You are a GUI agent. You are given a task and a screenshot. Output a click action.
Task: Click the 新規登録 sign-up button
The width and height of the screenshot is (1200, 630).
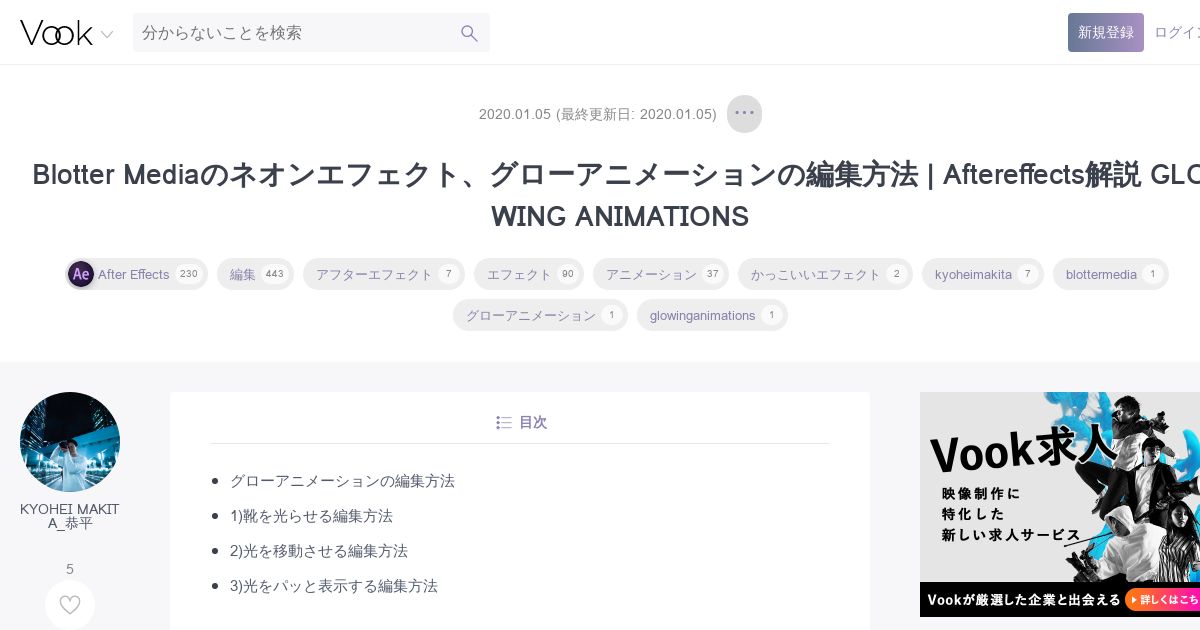[x=1105, y=32]
